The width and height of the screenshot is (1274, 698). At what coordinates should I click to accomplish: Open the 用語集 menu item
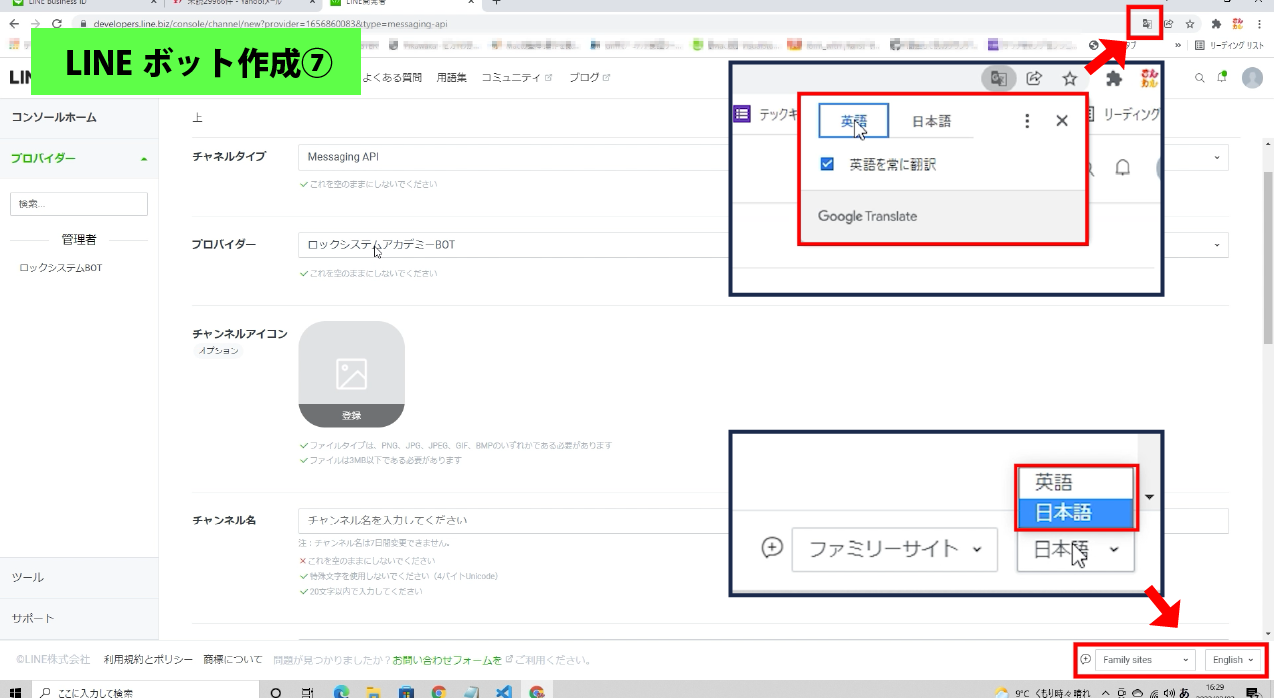point(451,78)
